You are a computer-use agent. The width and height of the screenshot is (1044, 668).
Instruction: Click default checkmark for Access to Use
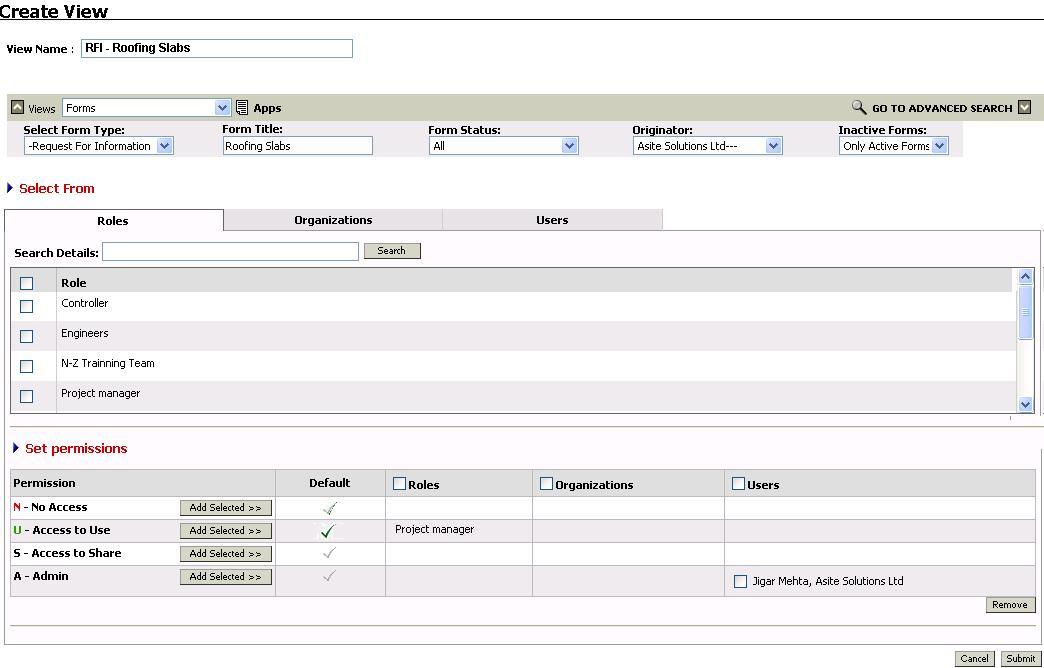pyautogui.click(x=327, y=531)
